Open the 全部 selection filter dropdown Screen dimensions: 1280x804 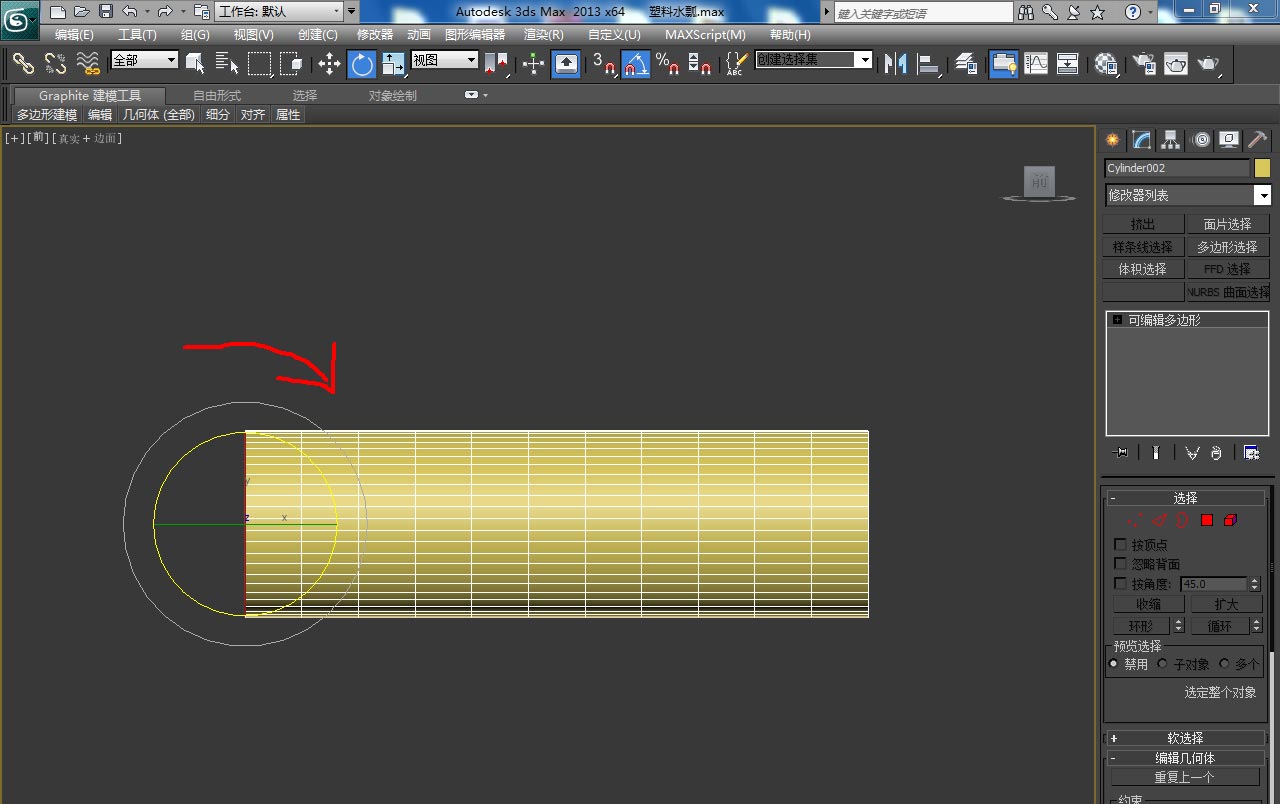pyautogui.click(x=144, y=61)
